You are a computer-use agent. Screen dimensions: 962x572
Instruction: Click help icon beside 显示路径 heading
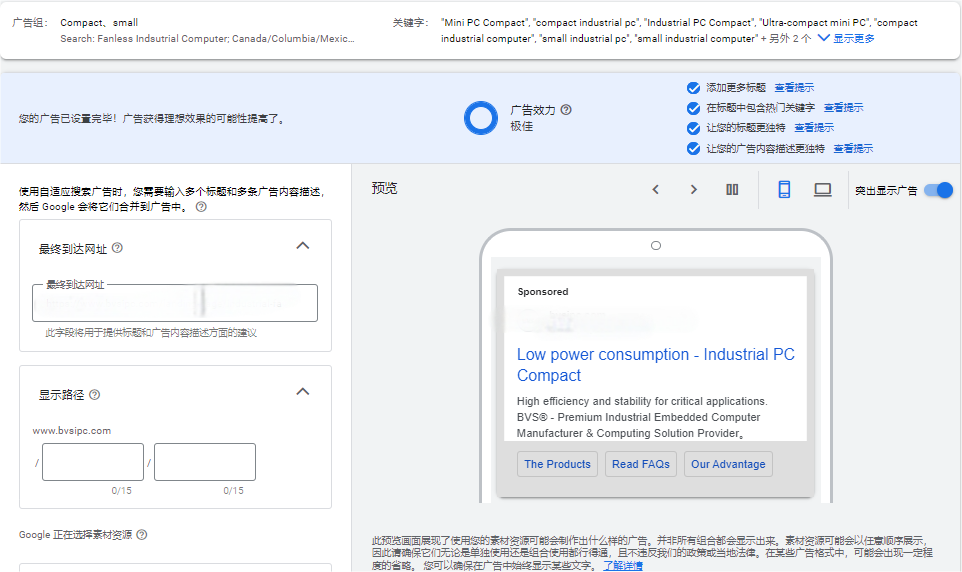[95, 395]
